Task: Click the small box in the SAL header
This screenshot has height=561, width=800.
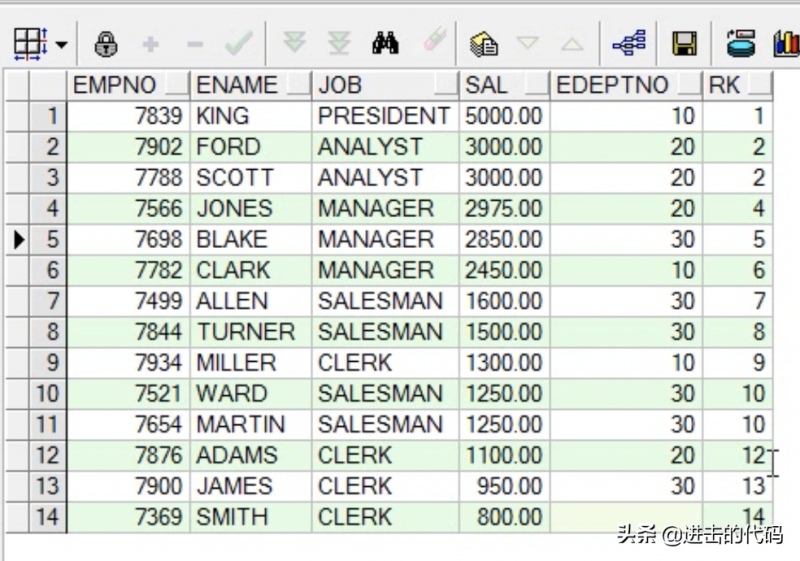Action: coord(537,84)
